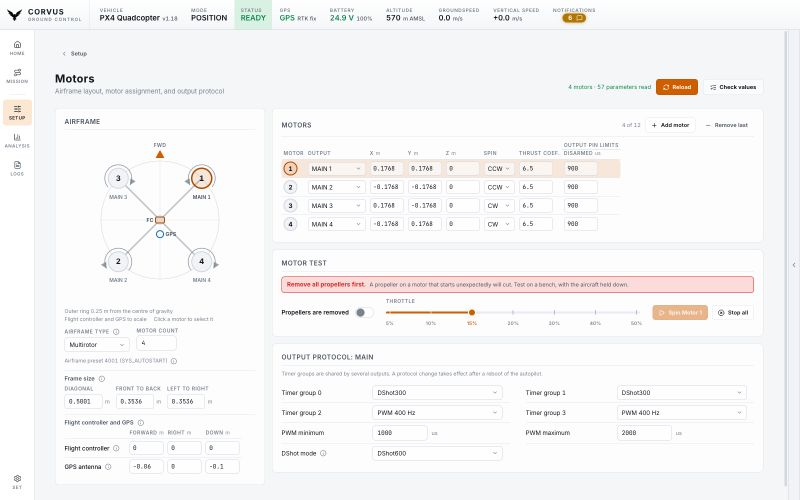Open the Logs sidebar icon
Screen dimensions: 800x500
[17, 168]
